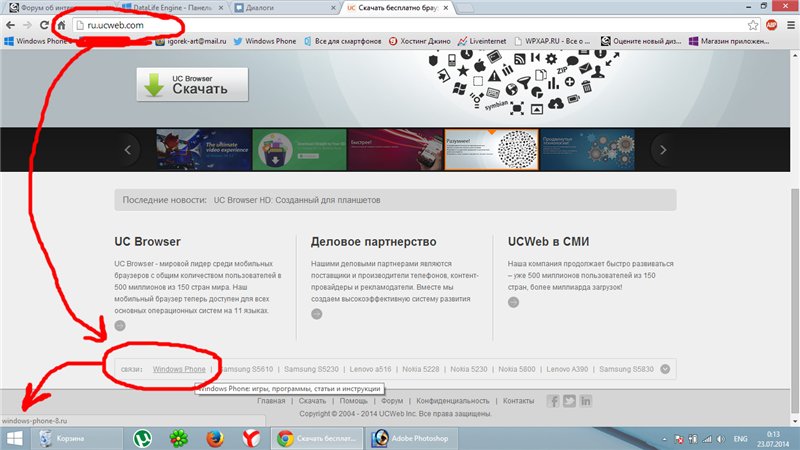Select the Быстрее red thumbnail
This screenshot has height=450, width=800.
(395, 149)
